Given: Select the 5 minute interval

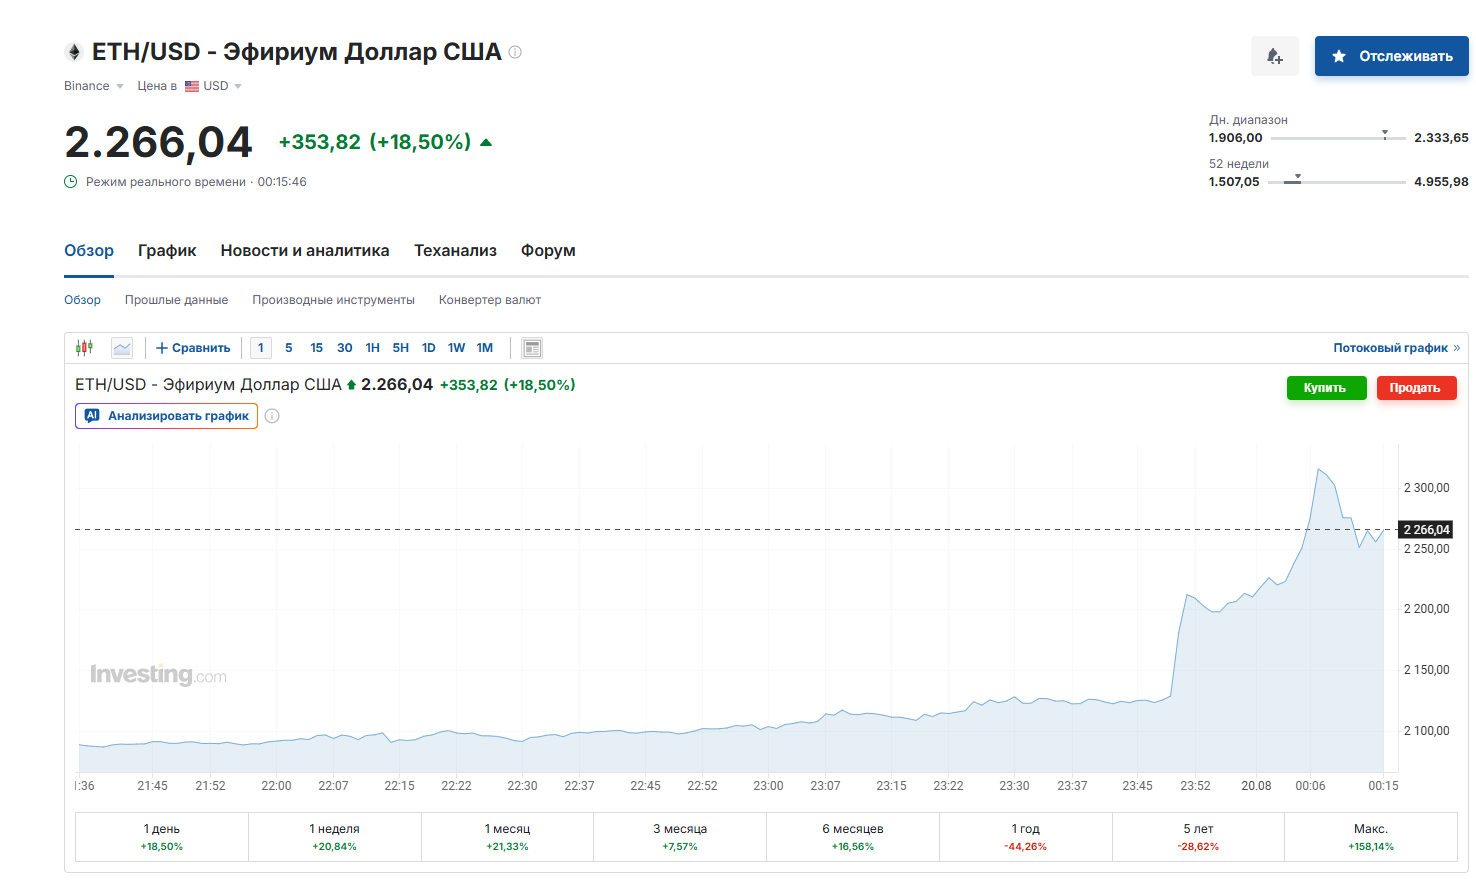Looking at the screenshot, I should 289,348.
